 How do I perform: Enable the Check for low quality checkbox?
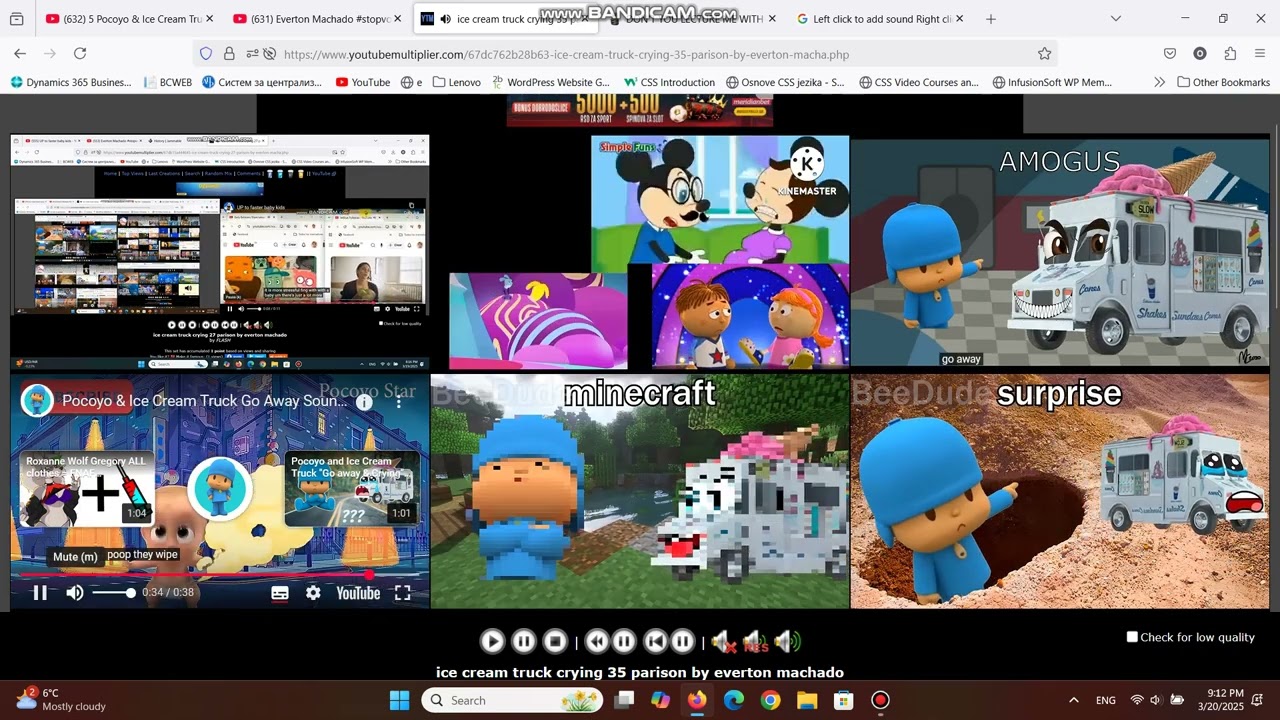tap(1132, 637)
